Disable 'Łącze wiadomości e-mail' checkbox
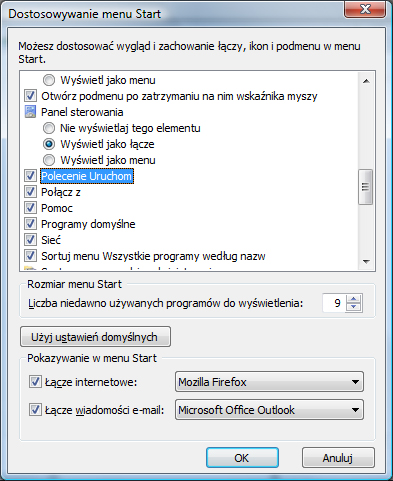393x481 pixels. (x=35, y=410)
